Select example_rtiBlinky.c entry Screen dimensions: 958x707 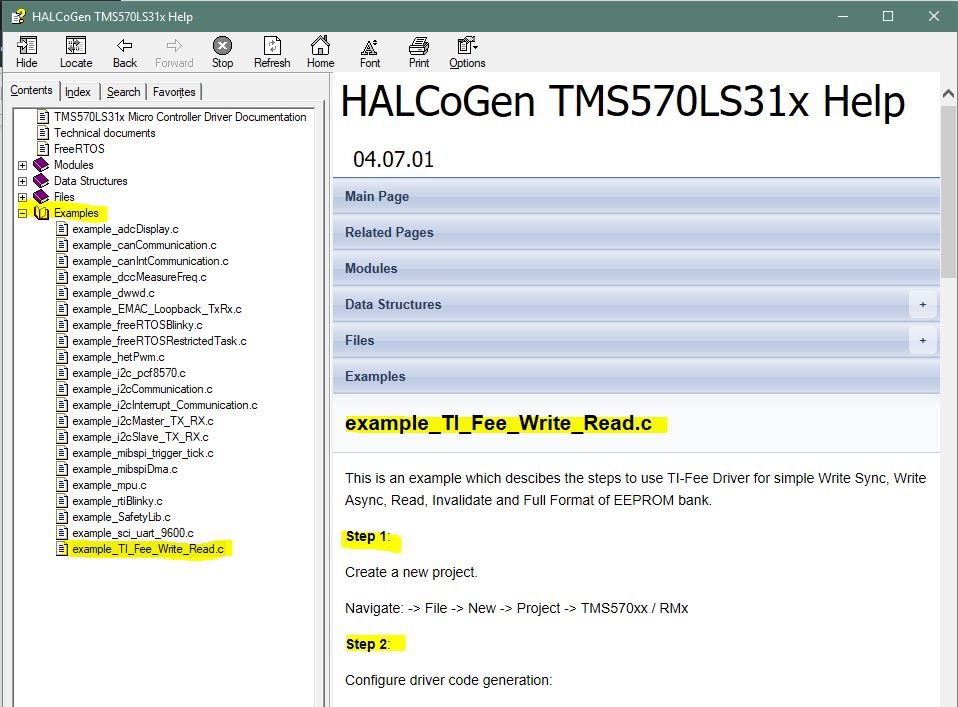[x=117, y=501]
